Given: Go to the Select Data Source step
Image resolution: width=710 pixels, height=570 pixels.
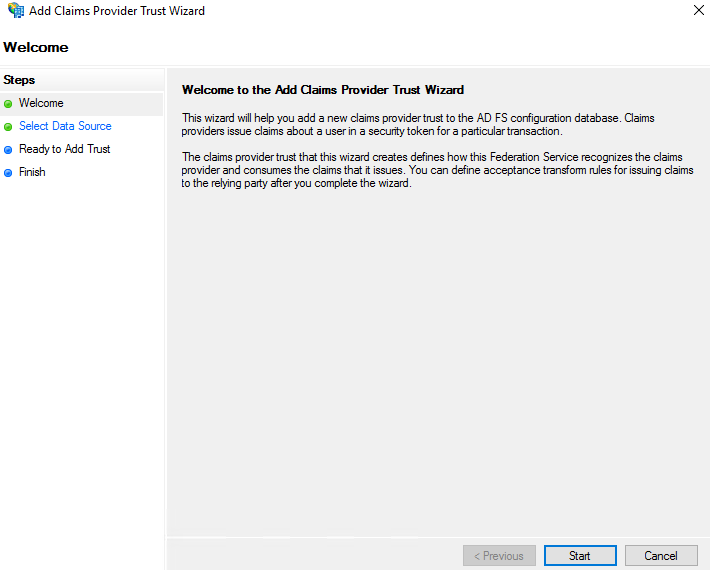Looking at the screenshot, I should tap(65, 126).
